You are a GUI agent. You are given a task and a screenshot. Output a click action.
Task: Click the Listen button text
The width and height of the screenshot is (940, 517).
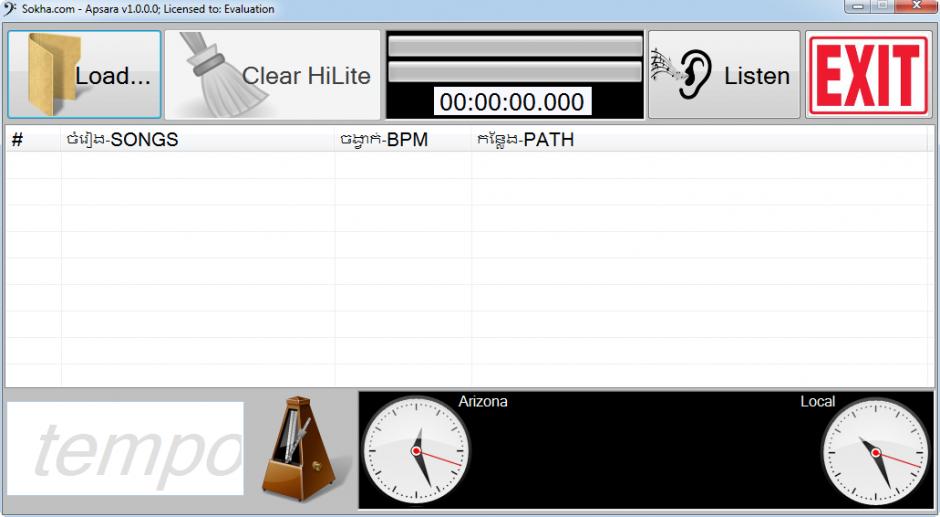coord(757,76)
